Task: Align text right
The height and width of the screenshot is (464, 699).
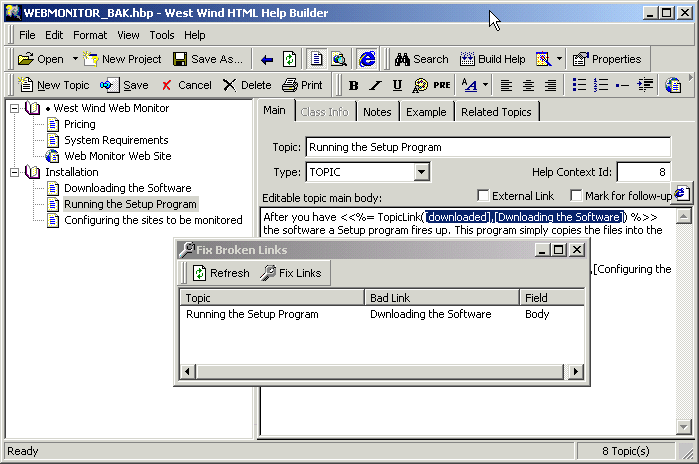Action: tap(551, 85)
